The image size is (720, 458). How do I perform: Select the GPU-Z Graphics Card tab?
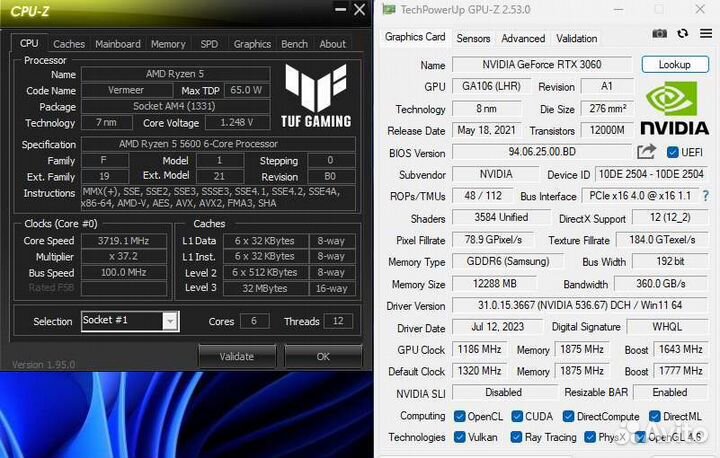pos(415,37)
